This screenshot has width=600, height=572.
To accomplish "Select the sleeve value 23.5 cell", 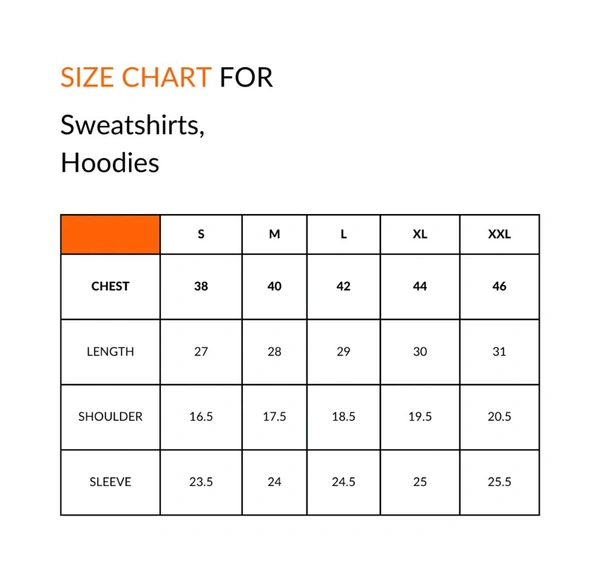I will 201,481.
